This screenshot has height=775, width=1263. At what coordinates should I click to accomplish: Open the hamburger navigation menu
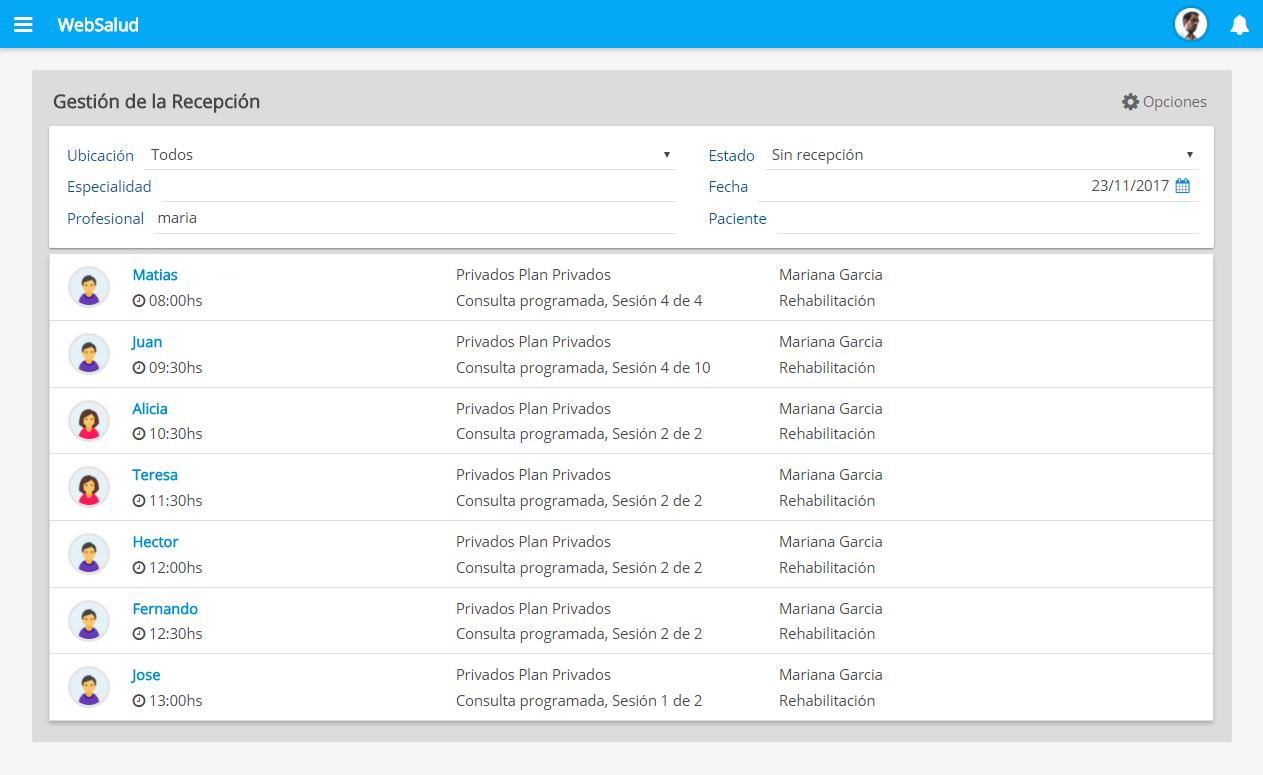pos(23,25)
